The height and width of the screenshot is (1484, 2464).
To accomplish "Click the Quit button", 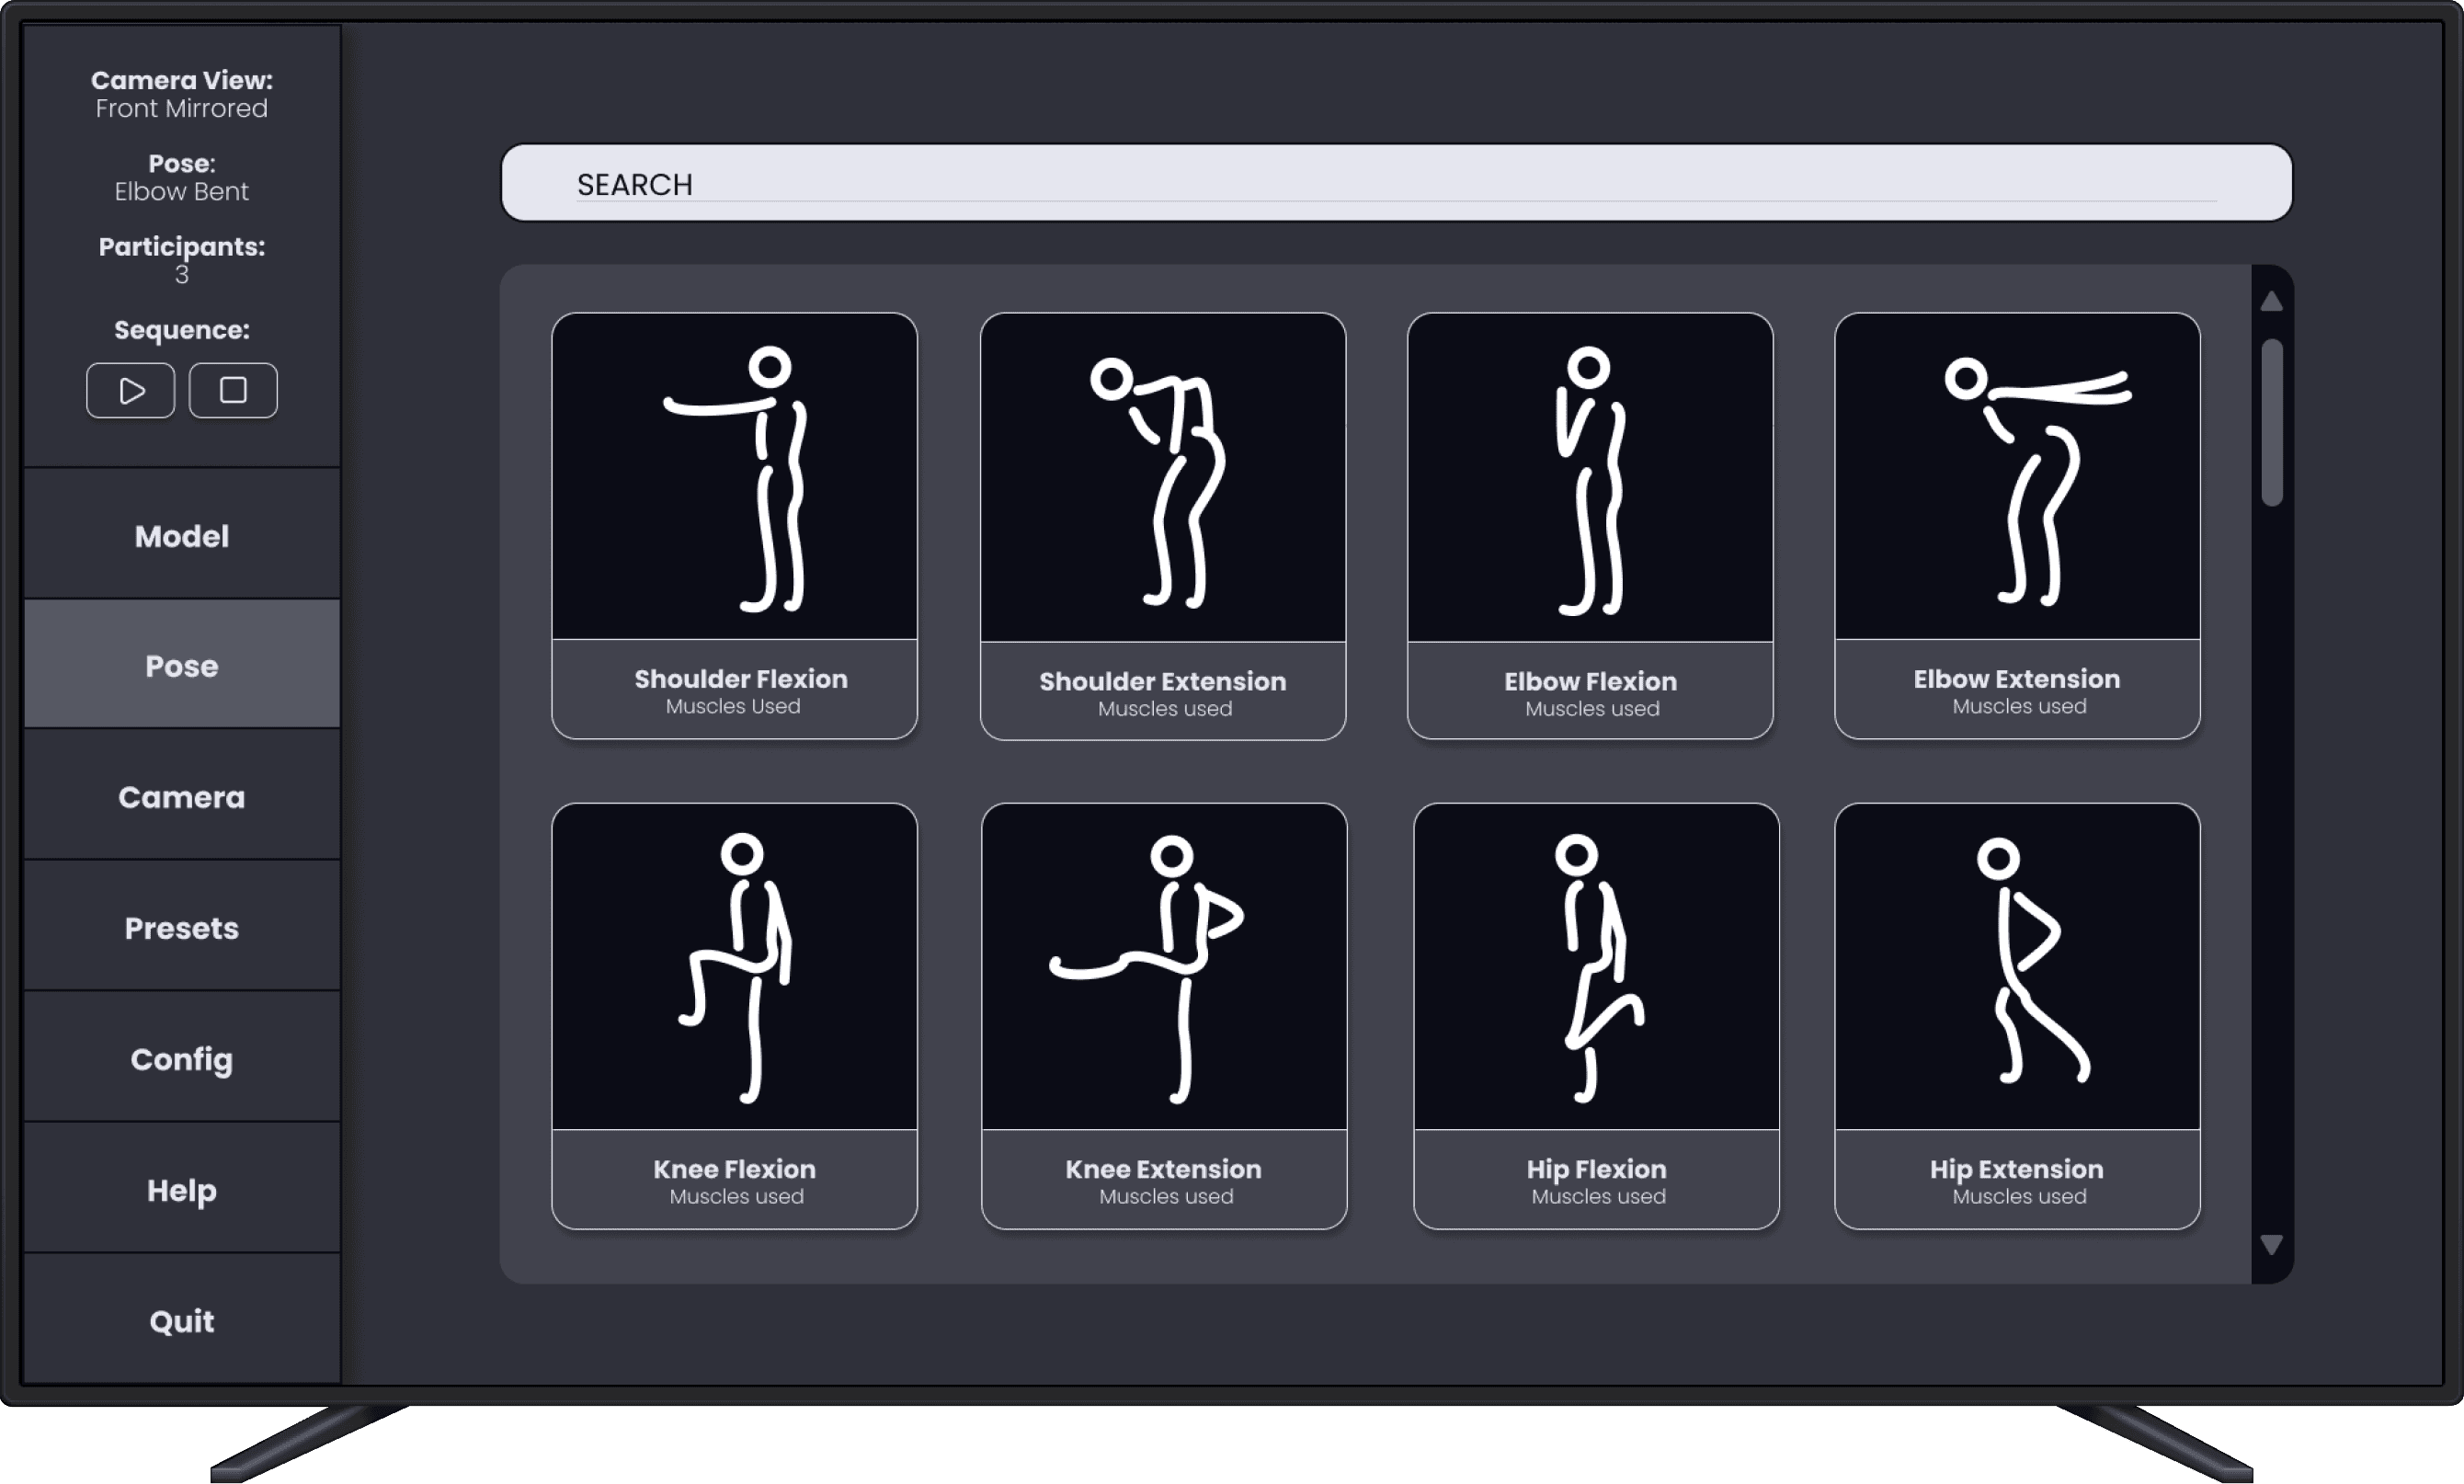I will tap(182, 1321).
